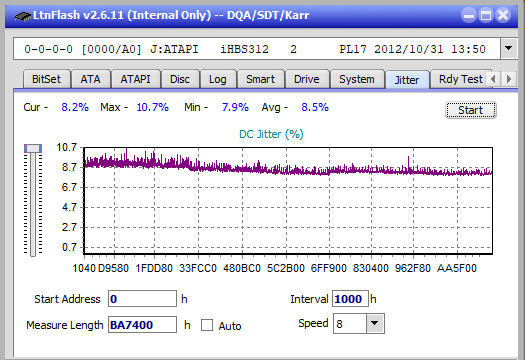This screenshot has width=525, height=360.
Task: Click the Start button
Action: pyautogui.click(x=470, y=110)
